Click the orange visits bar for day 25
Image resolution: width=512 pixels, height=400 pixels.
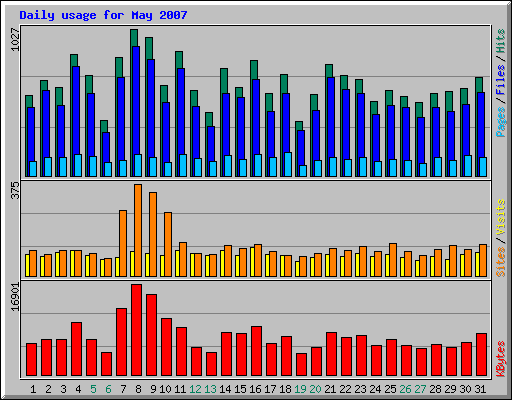click(x=393, y=260)
